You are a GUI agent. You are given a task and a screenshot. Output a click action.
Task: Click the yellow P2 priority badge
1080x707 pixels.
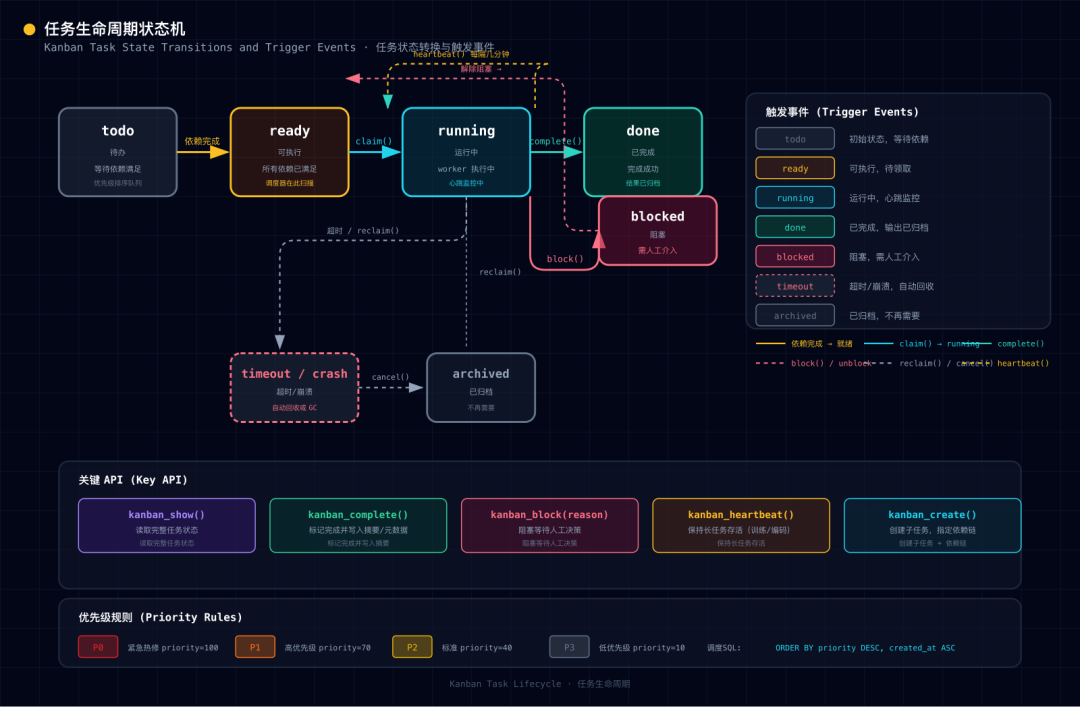412,647
